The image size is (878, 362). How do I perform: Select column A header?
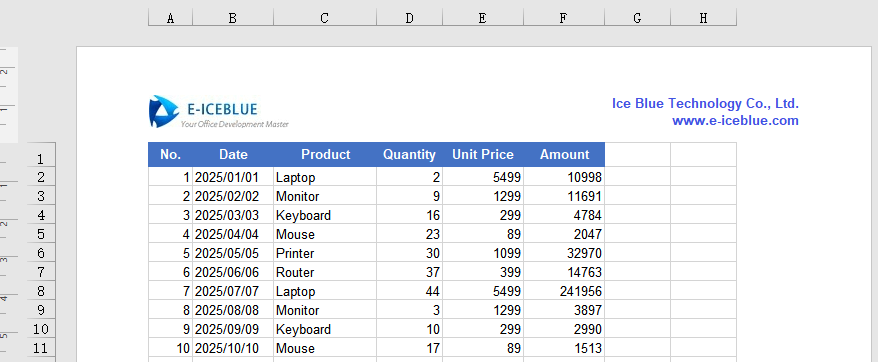click(170, 17)
